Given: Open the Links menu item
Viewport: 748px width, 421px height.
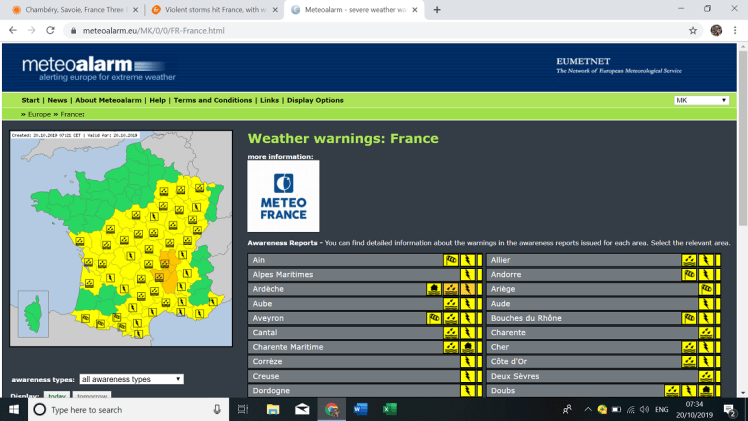Looking at the screenshot, I should 270,100.
